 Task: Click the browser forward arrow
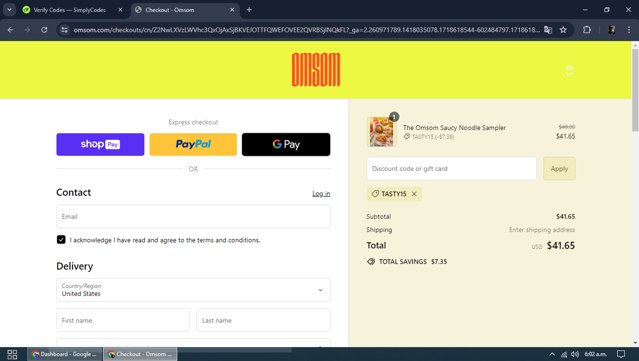[x=27, y=30]
